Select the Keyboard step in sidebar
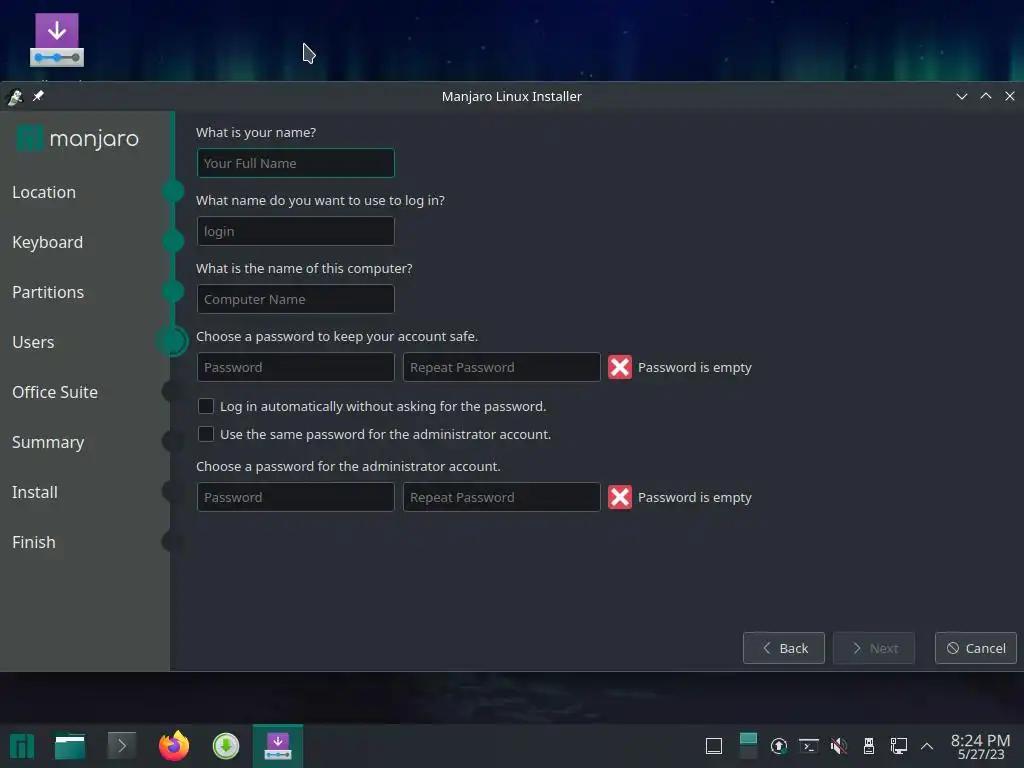 (48, 242)
